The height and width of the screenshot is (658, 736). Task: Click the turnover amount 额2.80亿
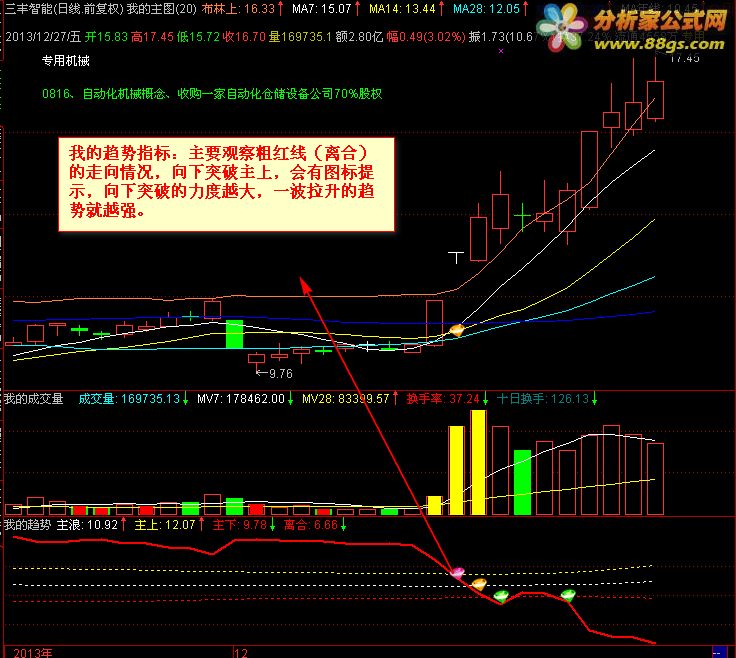point(360,37)
